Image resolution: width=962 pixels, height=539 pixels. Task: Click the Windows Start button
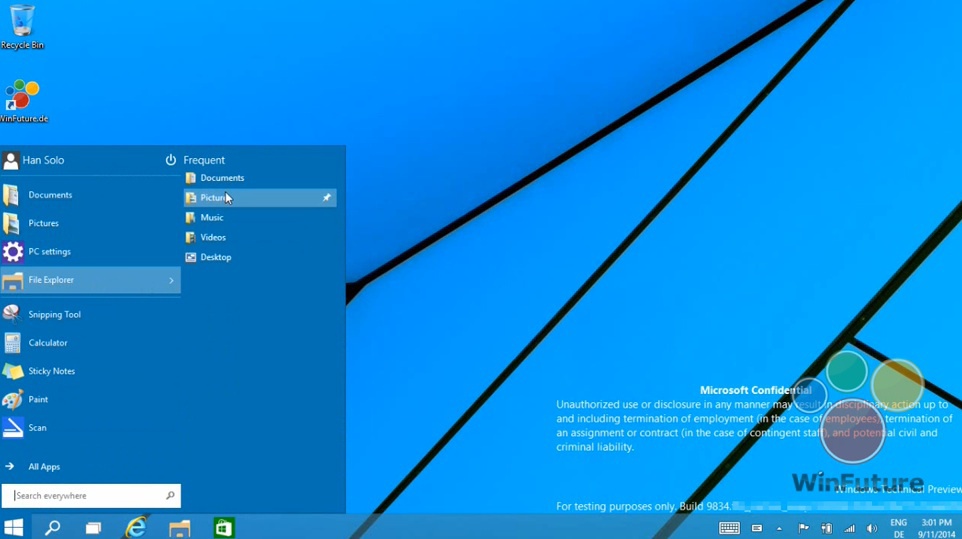[13, 527]
